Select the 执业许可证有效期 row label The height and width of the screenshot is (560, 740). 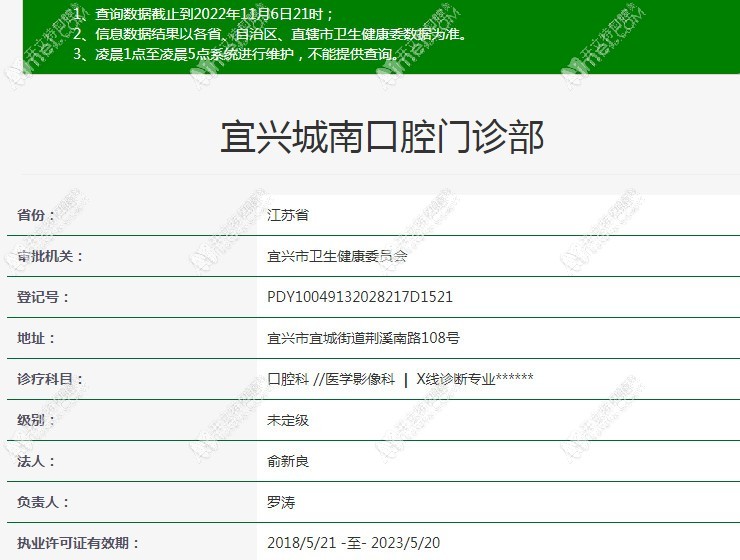click(x=77, y=543)
